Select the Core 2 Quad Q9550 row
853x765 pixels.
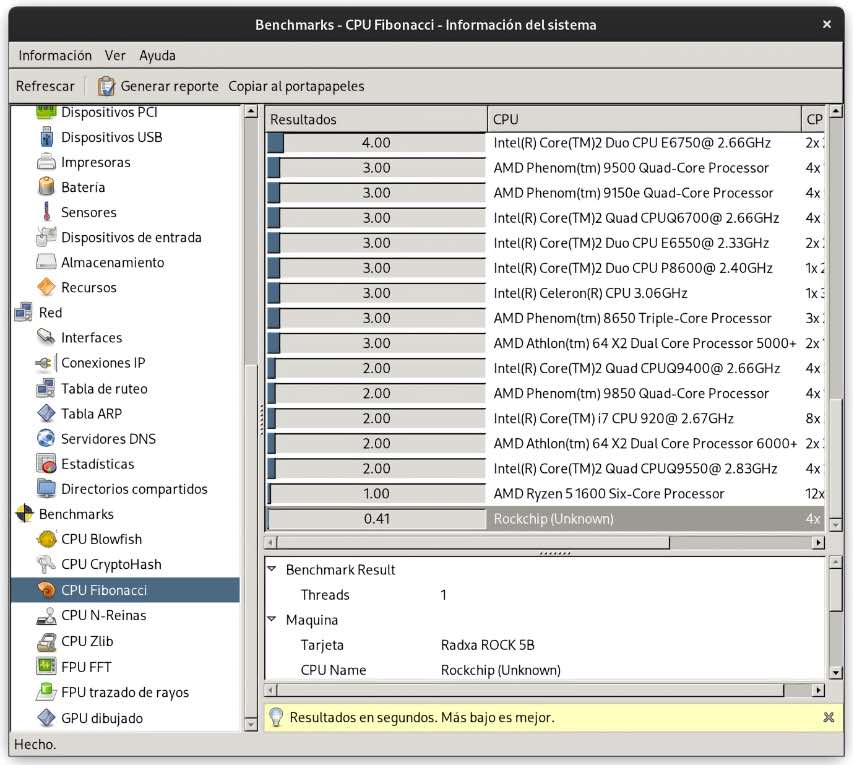[545, 468]
